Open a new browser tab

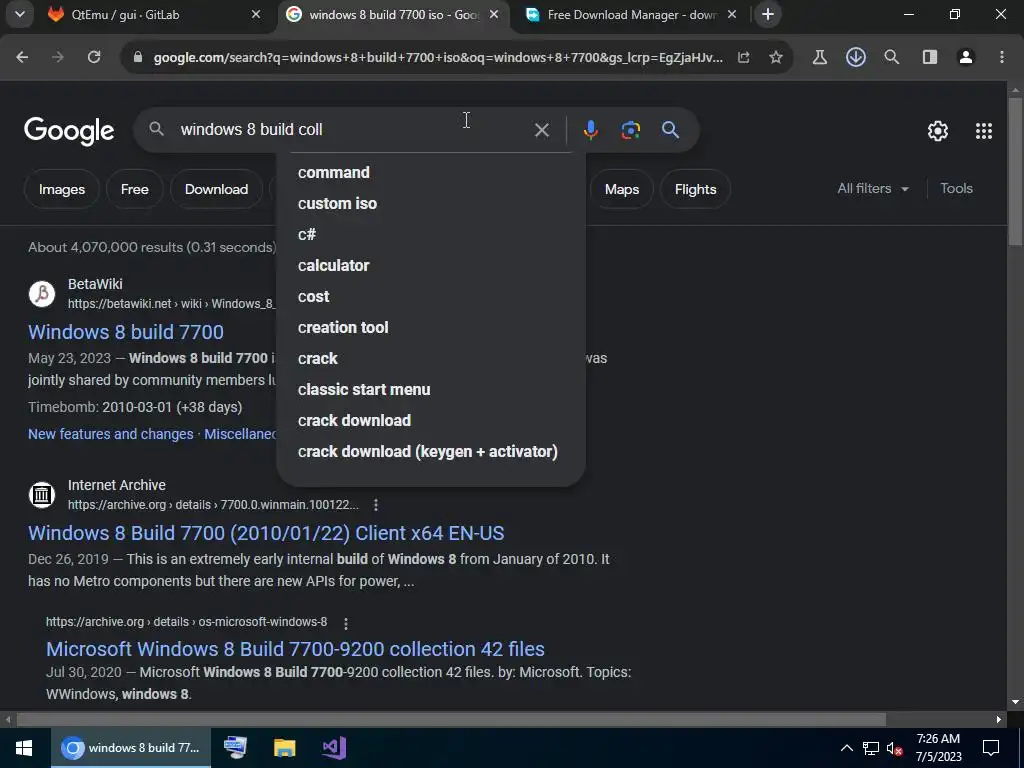coord(767,14)
